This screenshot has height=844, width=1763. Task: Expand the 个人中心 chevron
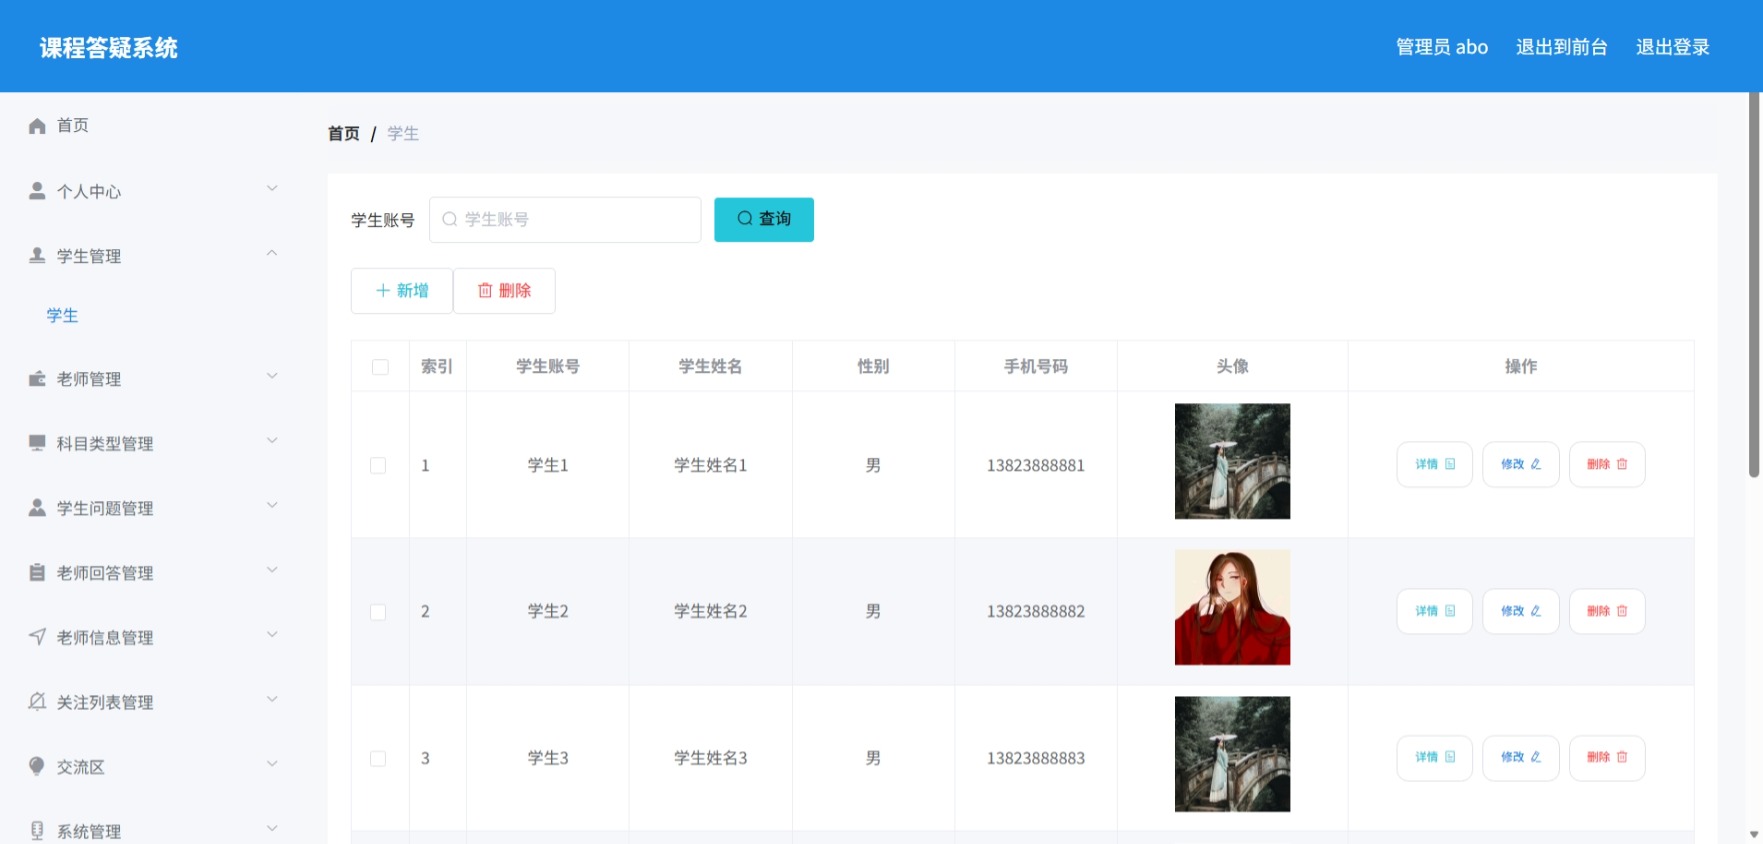[x=272, y=188]
